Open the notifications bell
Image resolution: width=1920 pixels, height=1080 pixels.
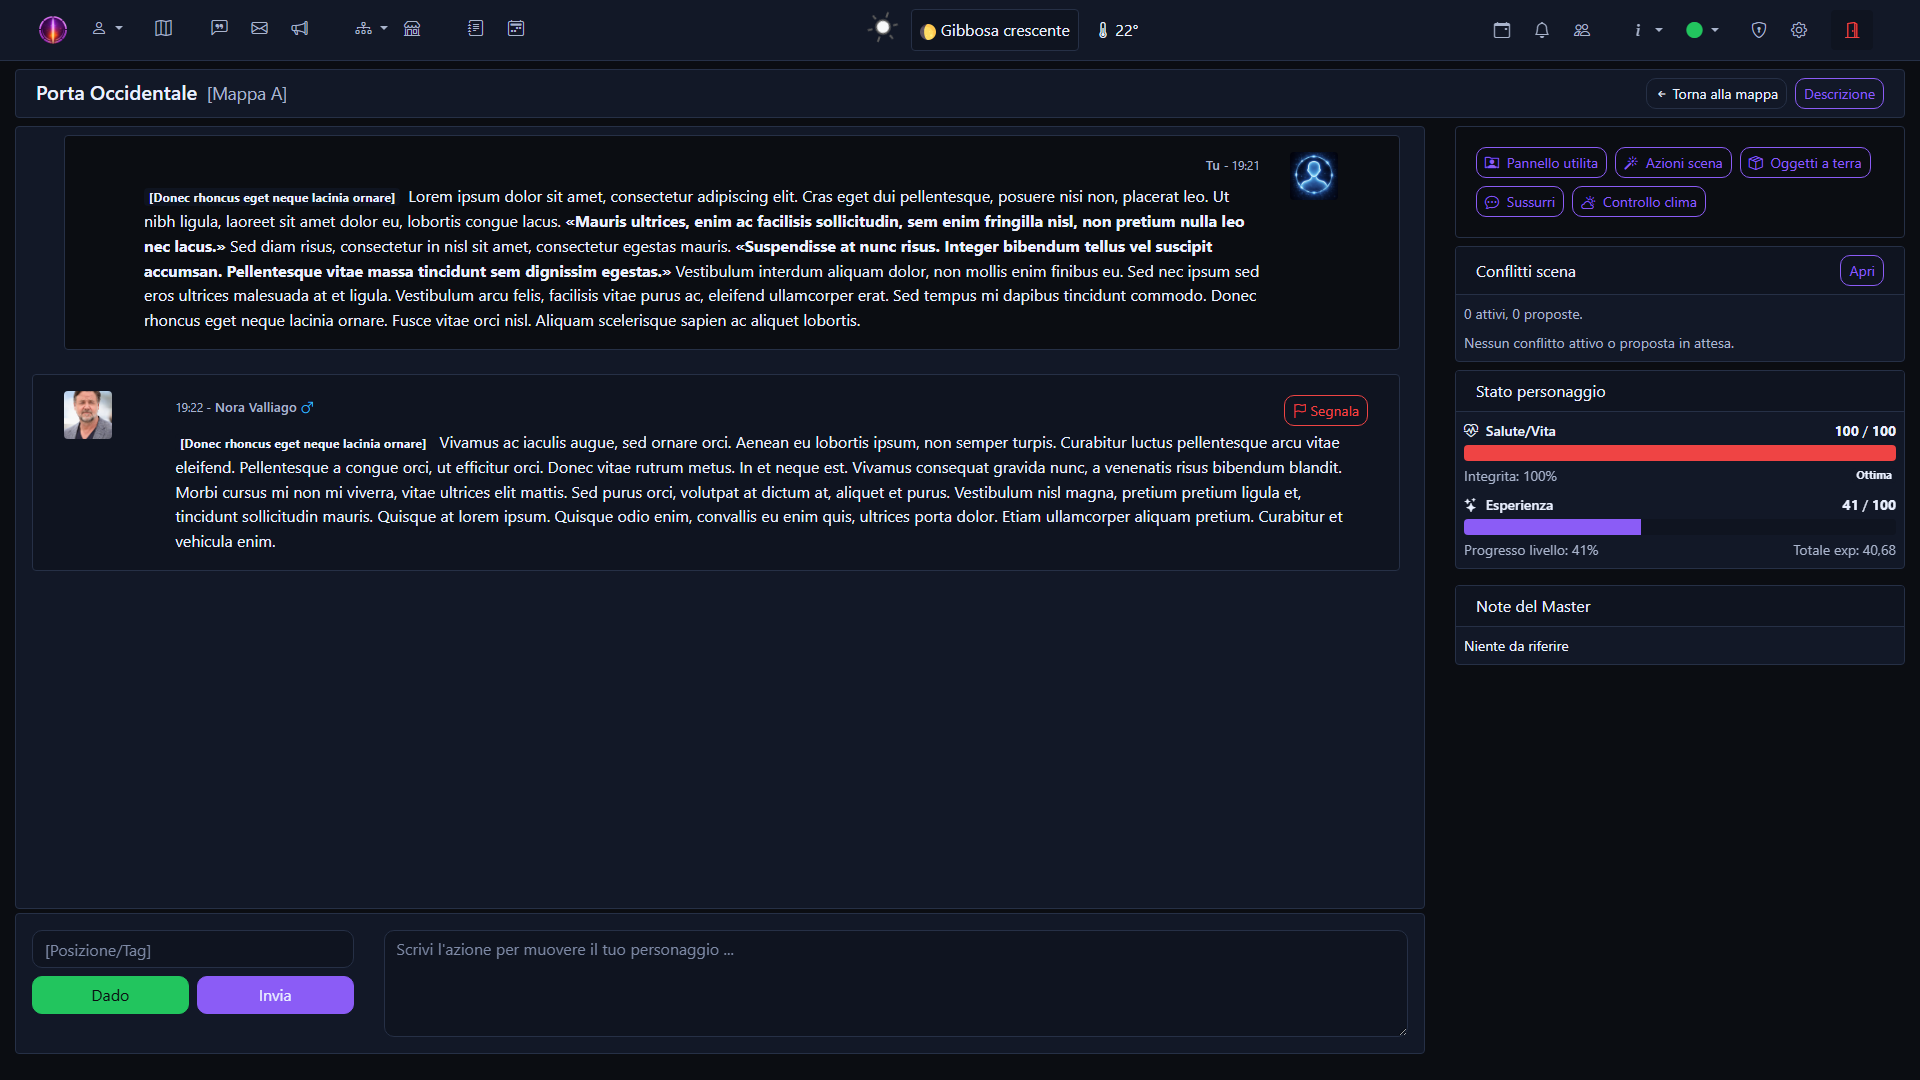click(x=1541, y=30)
